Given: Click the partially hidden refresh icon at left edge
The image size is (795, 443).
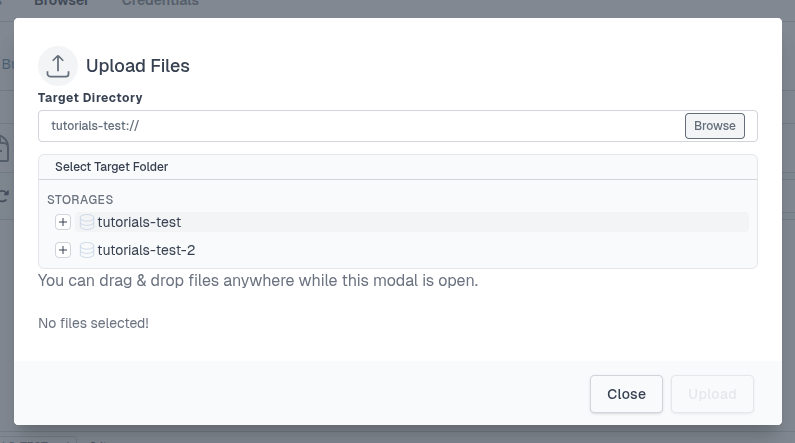Looking at the screenshot, I should click(x=5, y=194).
